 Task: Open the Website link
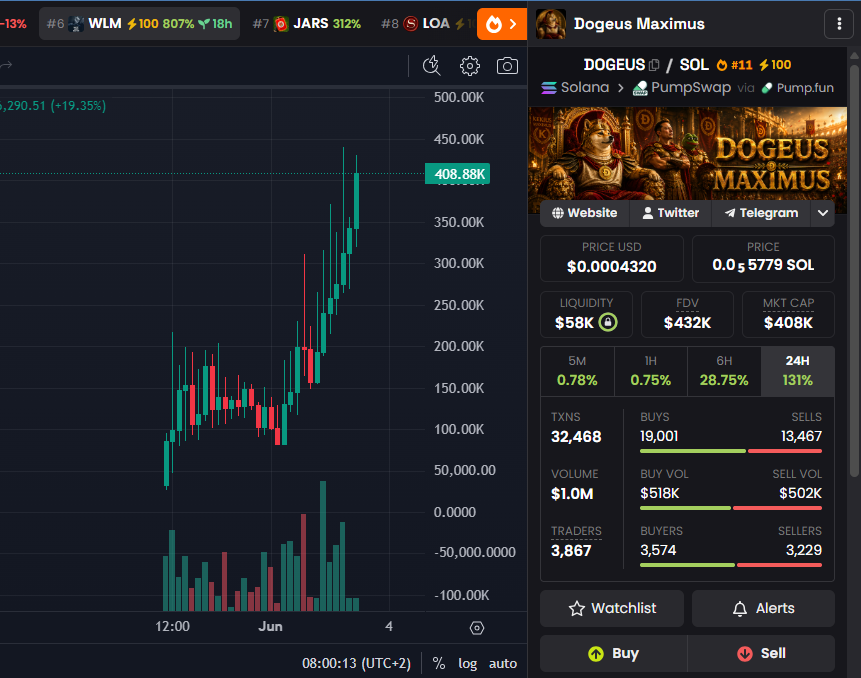(x=584, y=213)
